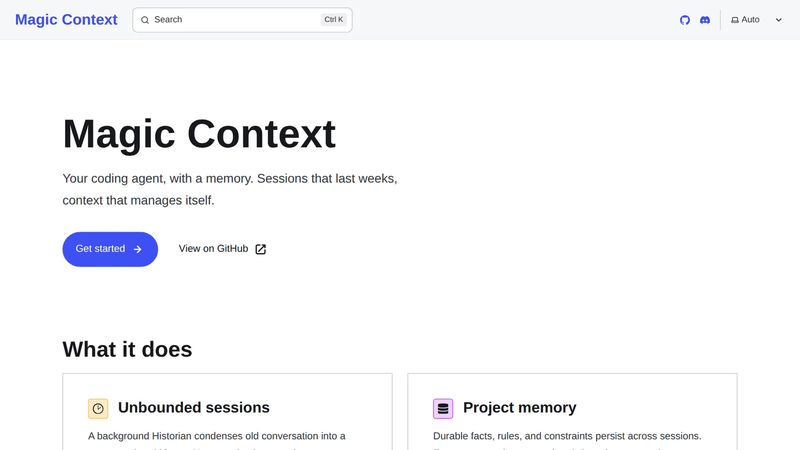Open the GitHub icon link in header
Image resolution: width=800 pixels, height=450 pixels.
(685, 20)
